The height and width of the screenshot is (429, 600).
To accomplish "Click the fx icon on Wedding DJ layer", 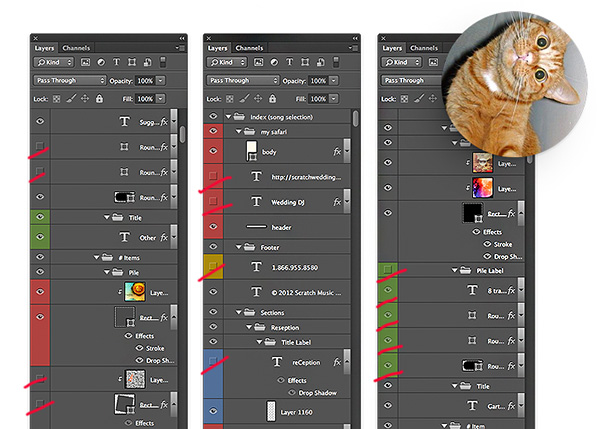I will [336, 201].
